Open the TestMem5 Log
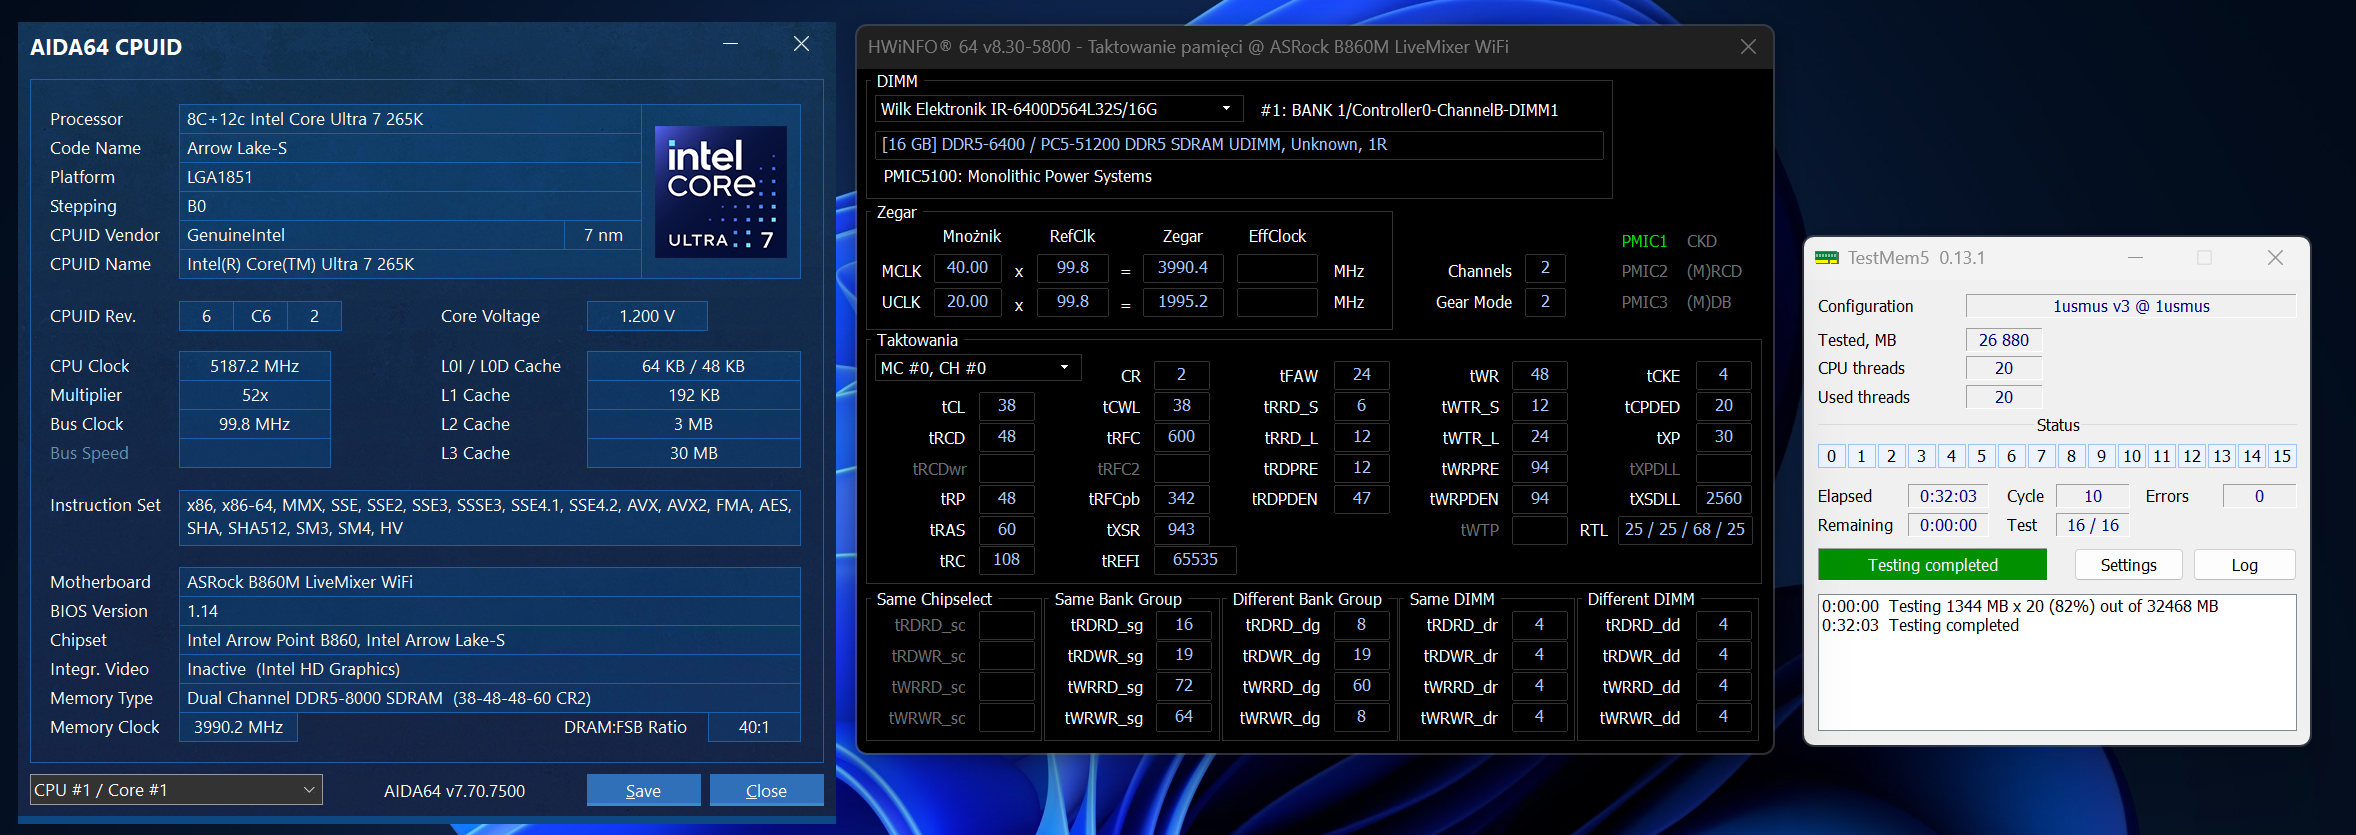 pos(2244,565)
